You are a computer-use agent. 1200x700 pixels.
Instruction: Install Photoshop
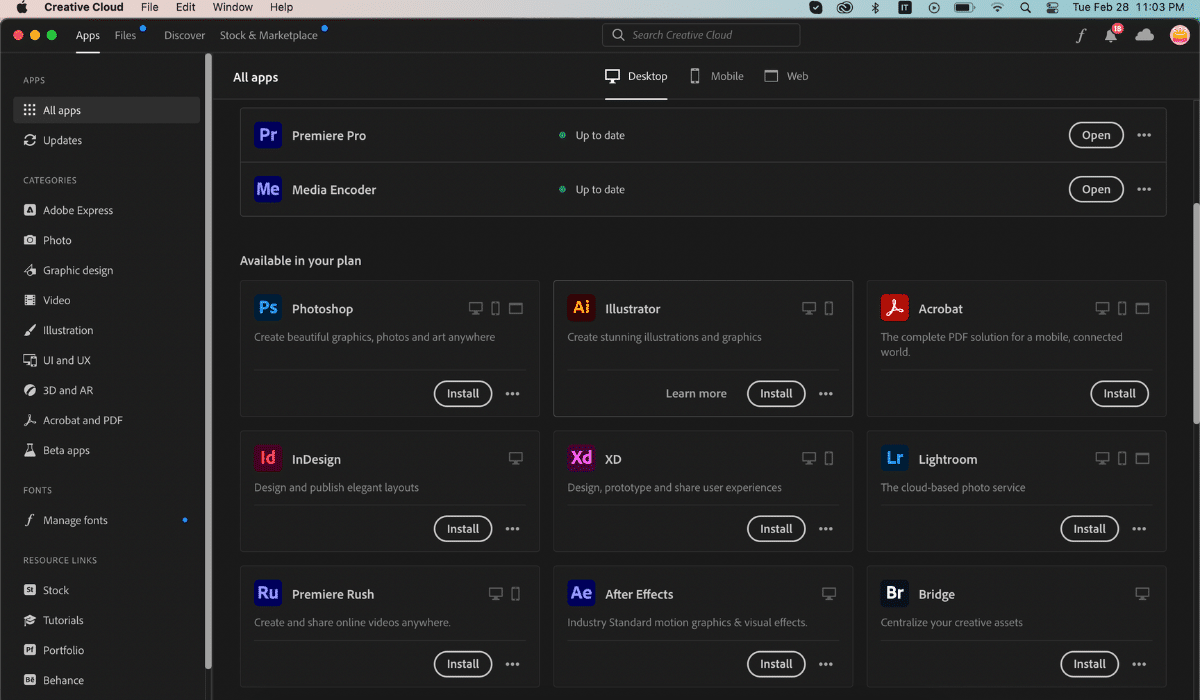(463, 393)
